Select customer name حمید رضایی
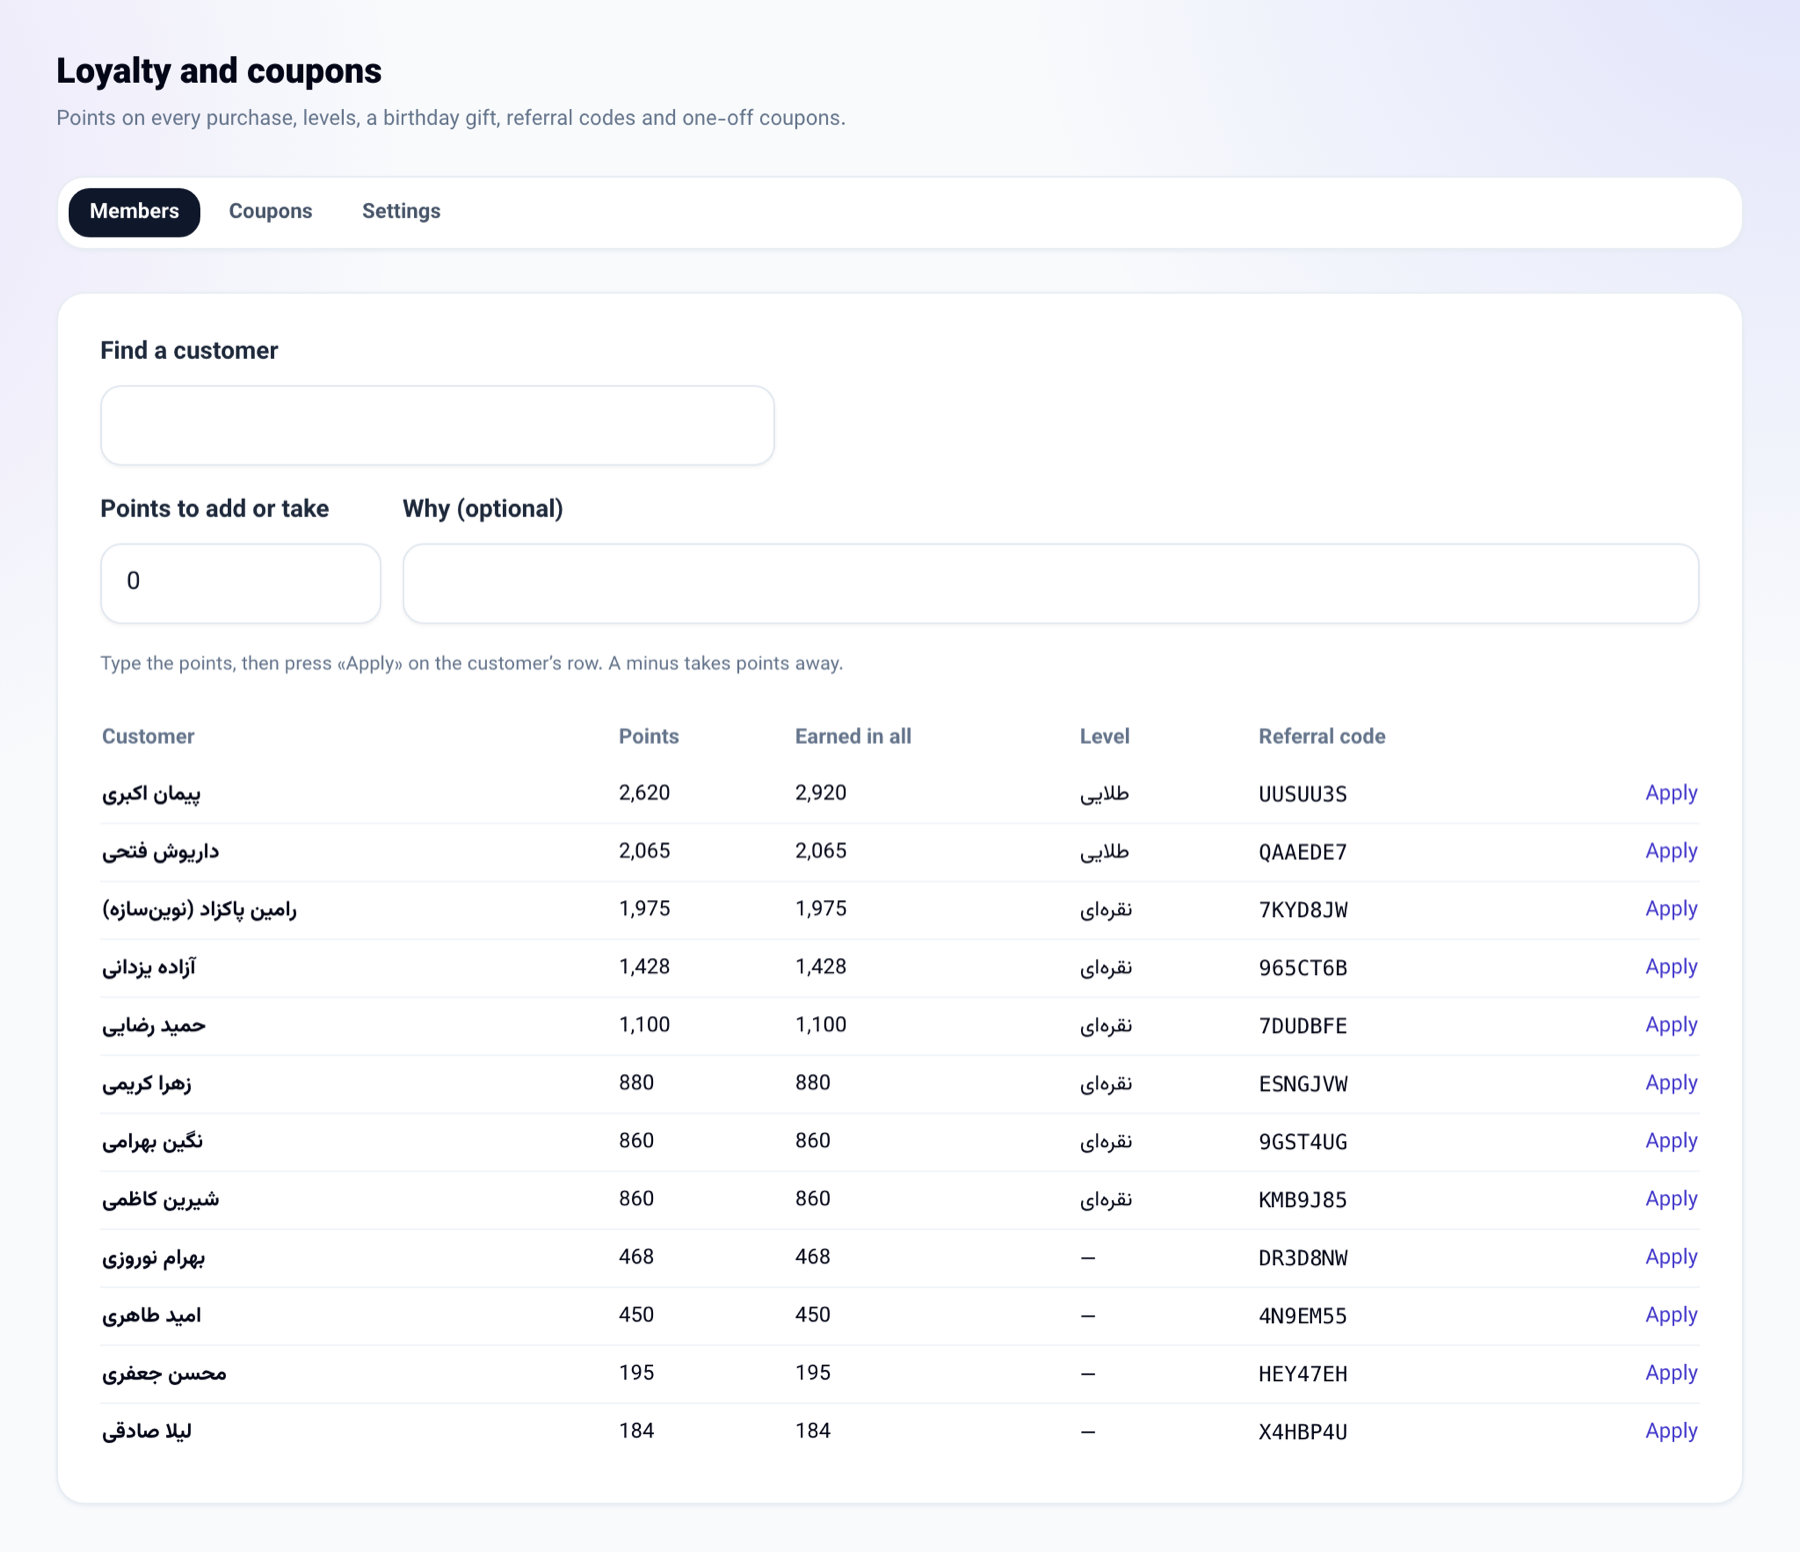The width and height of the screenshot is (1800, 1552). (x=154, y=1026)
